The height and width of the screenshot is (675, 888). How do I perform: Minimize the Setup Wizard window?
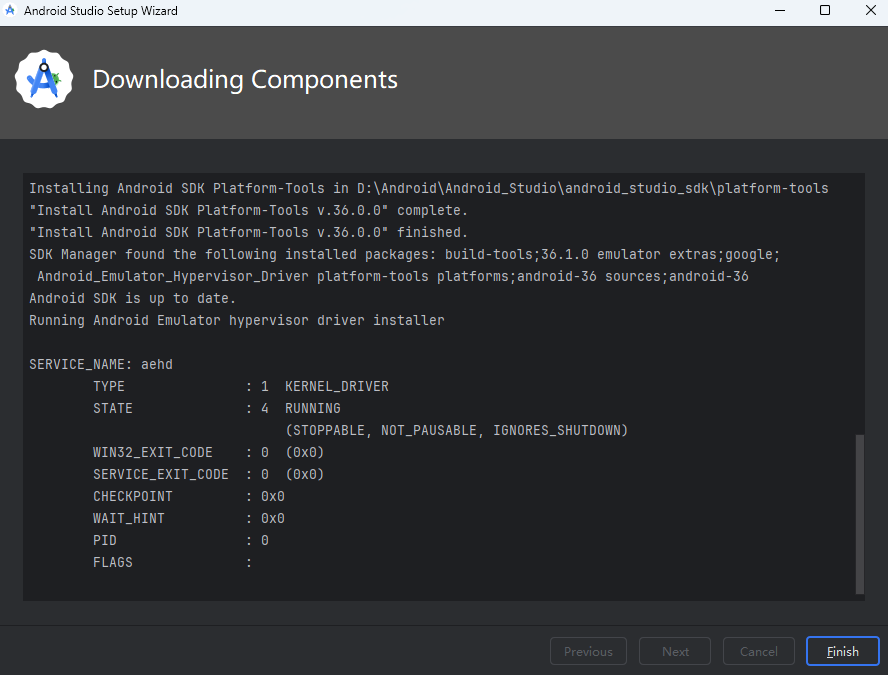point(780,11)
